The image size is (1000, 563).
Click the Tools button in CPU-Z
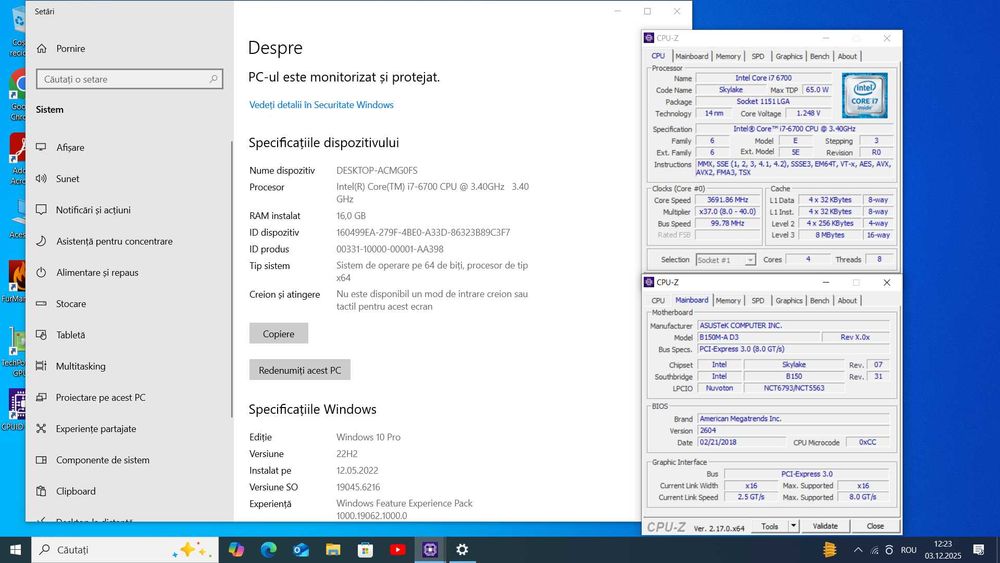(x=770, y=526)
